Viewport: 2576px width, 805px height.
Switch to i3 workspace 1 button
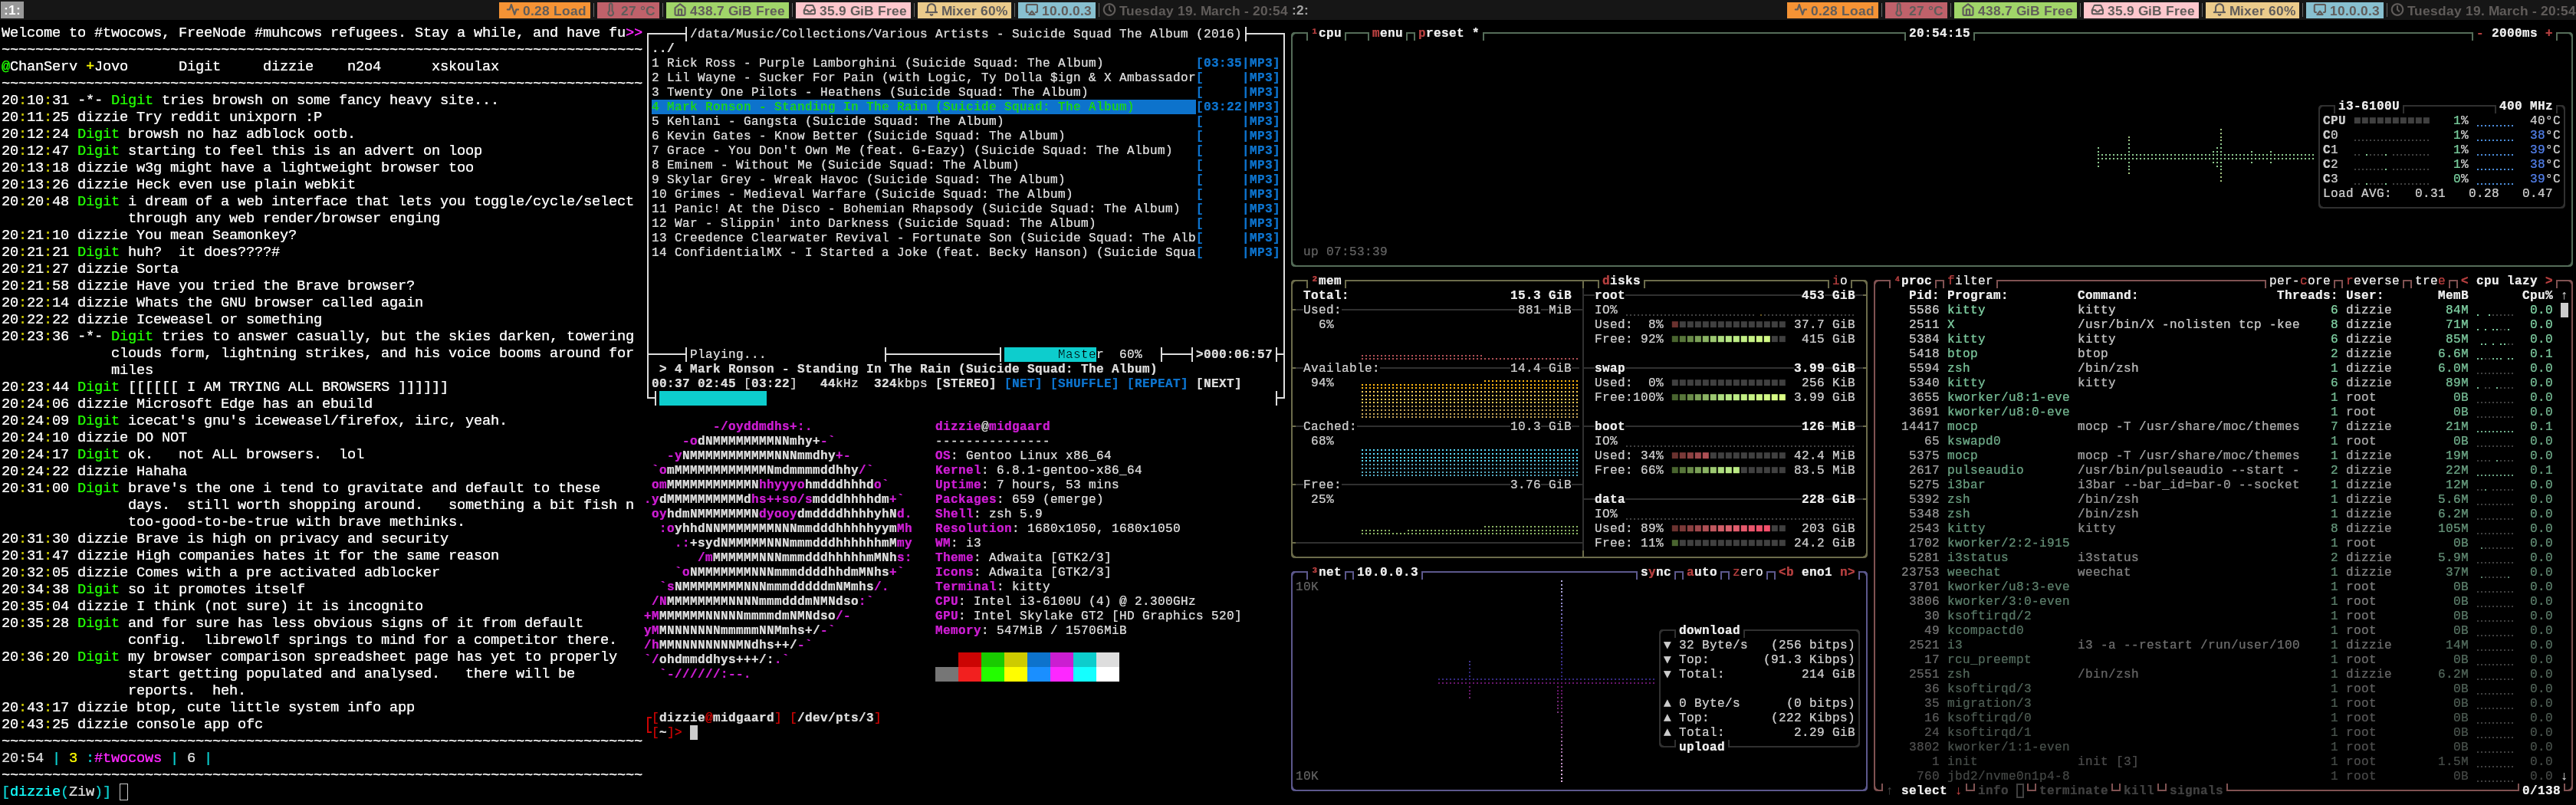coord(12,10)
